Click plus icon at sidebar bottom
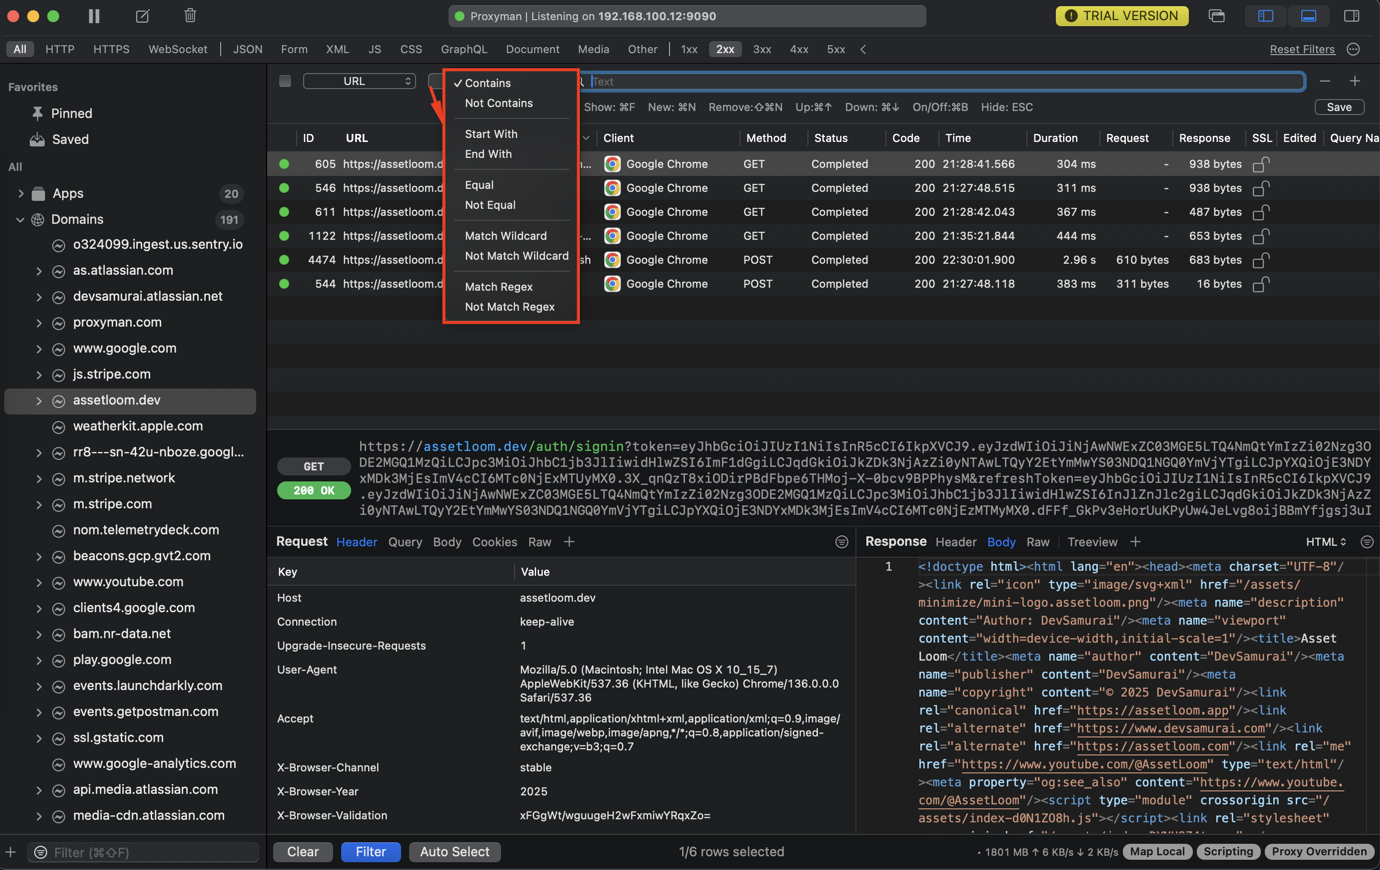This screenshot has width=1380, height=870. 10,852
